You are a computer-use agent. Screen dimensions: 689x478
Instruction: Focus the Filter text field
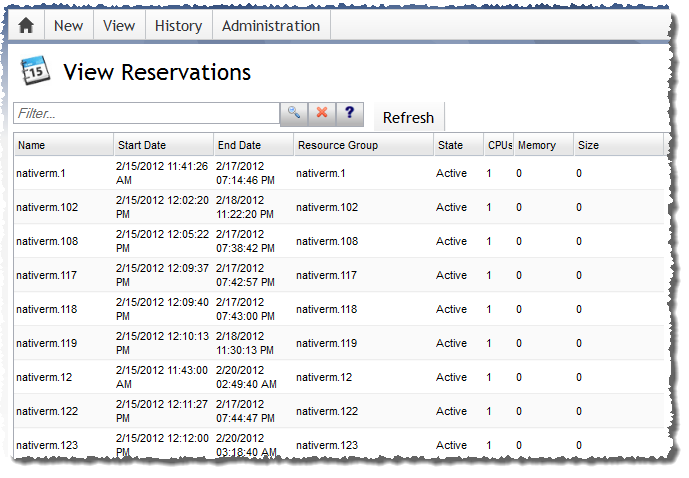click(146, 114)
